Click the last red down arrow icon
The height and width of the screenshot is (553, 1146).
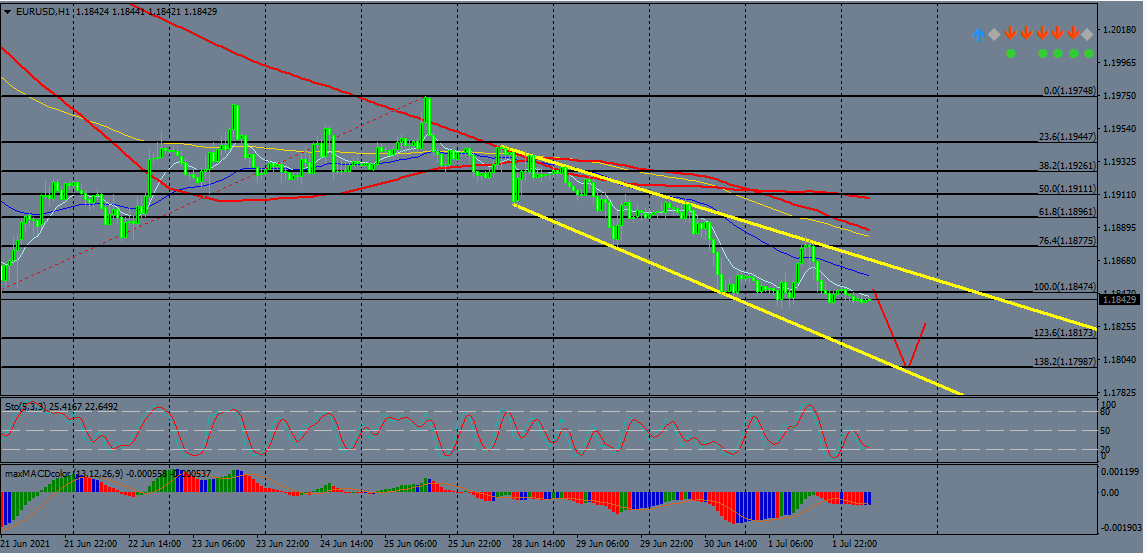pos(1073,34)
